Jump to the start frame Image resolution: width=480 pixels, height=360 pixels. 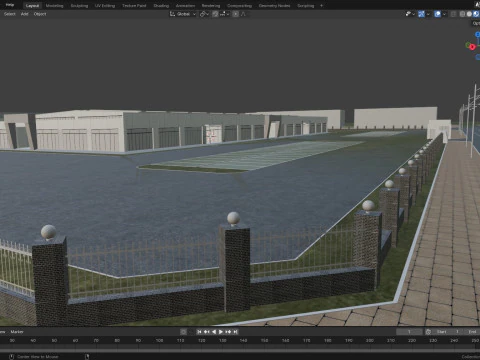[199, 332]
